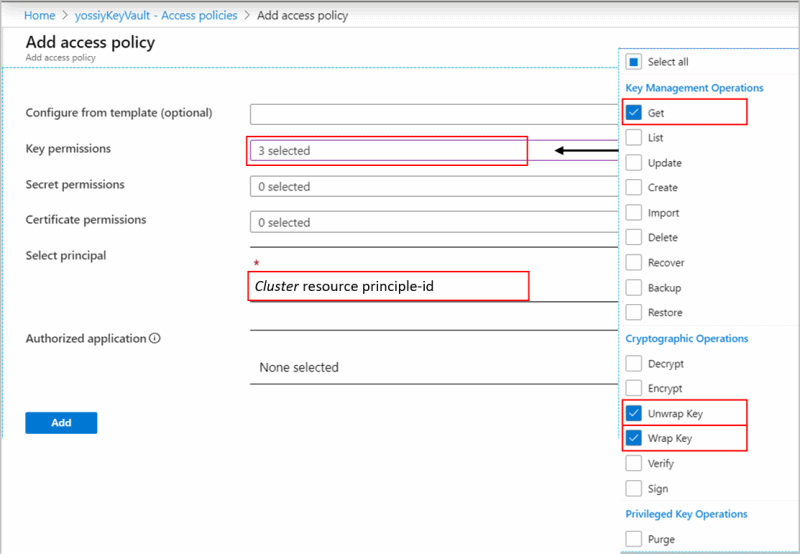The image size is (800, 554).
Task: Toggle the Select all checkbox
Action: (x=634, y=62)
